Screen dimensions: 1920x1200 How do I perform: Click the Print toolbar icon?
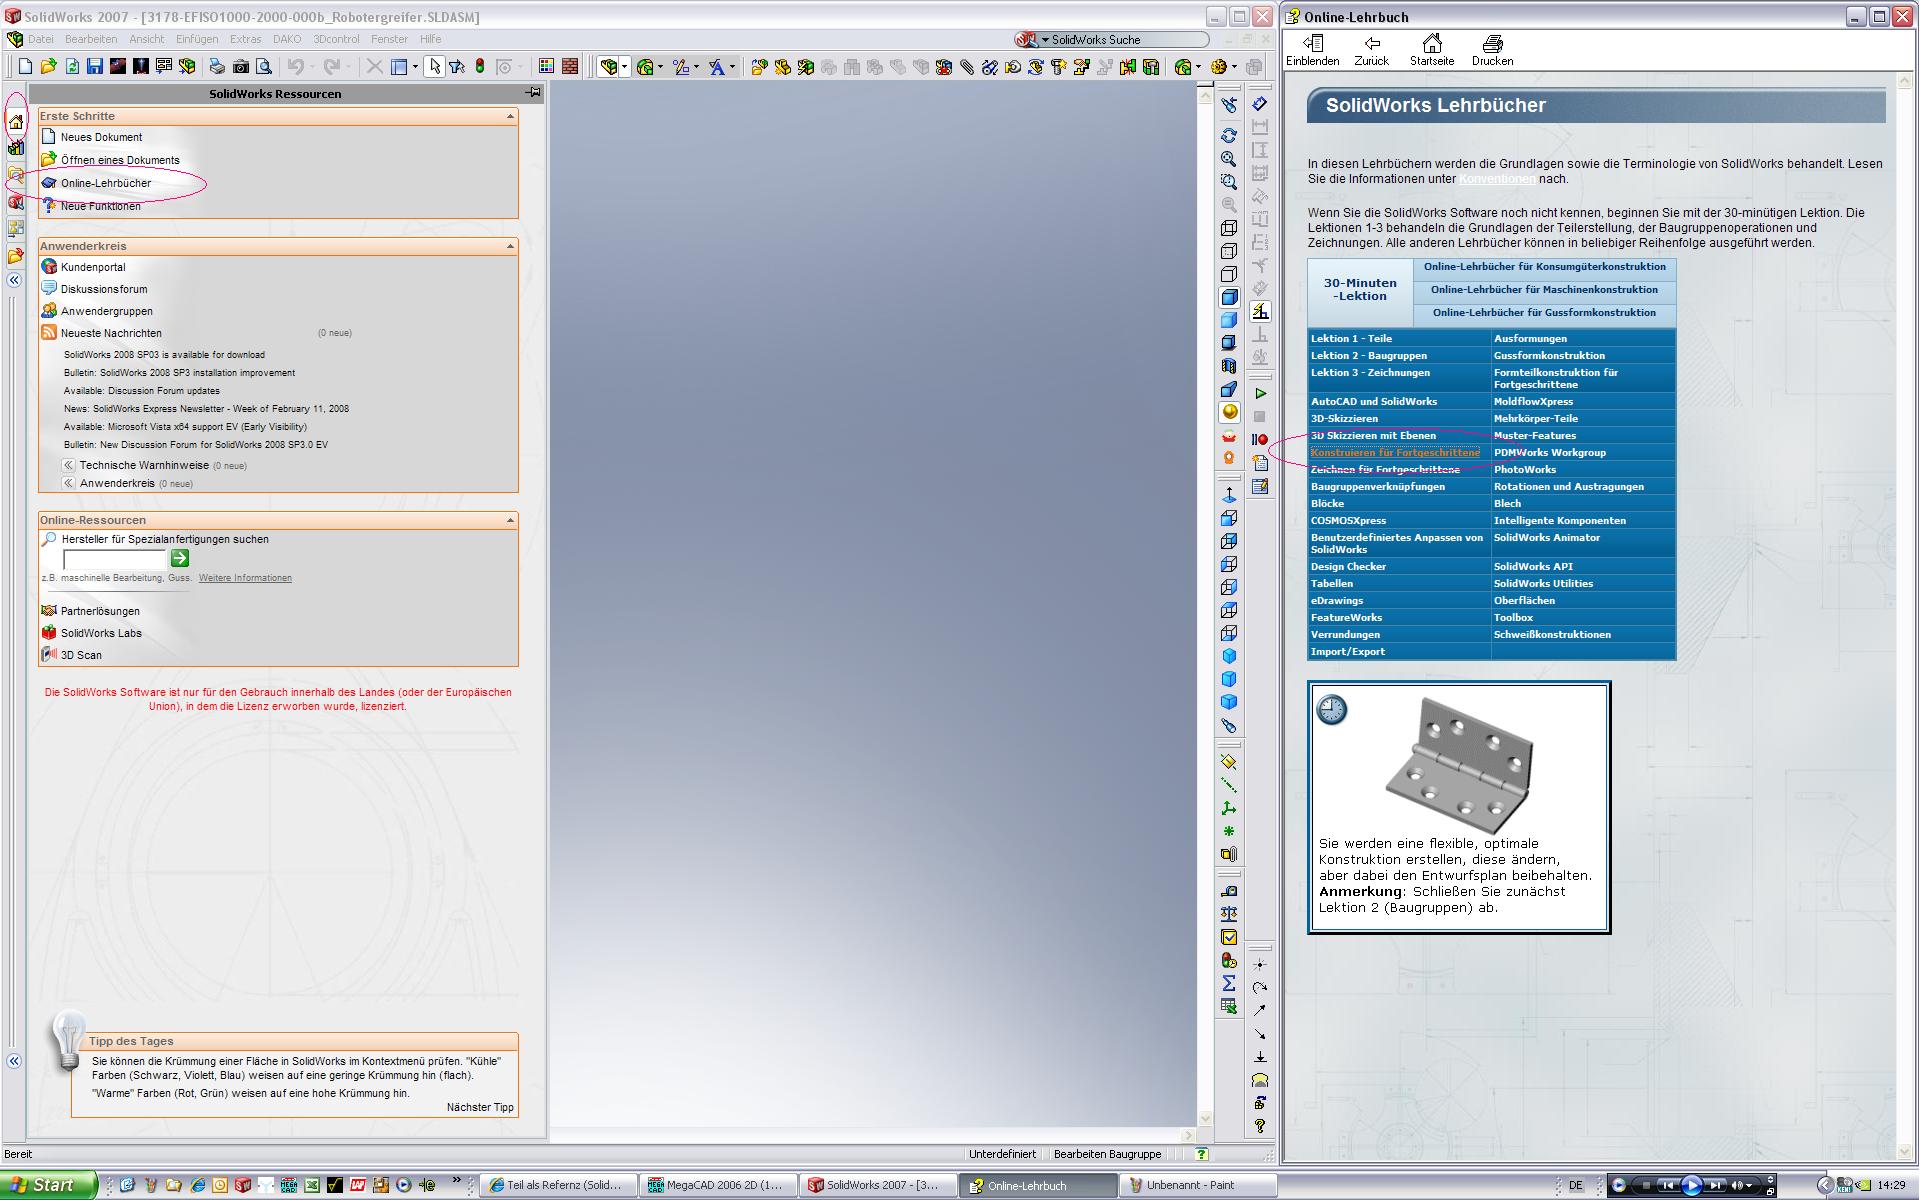point(217,67)
